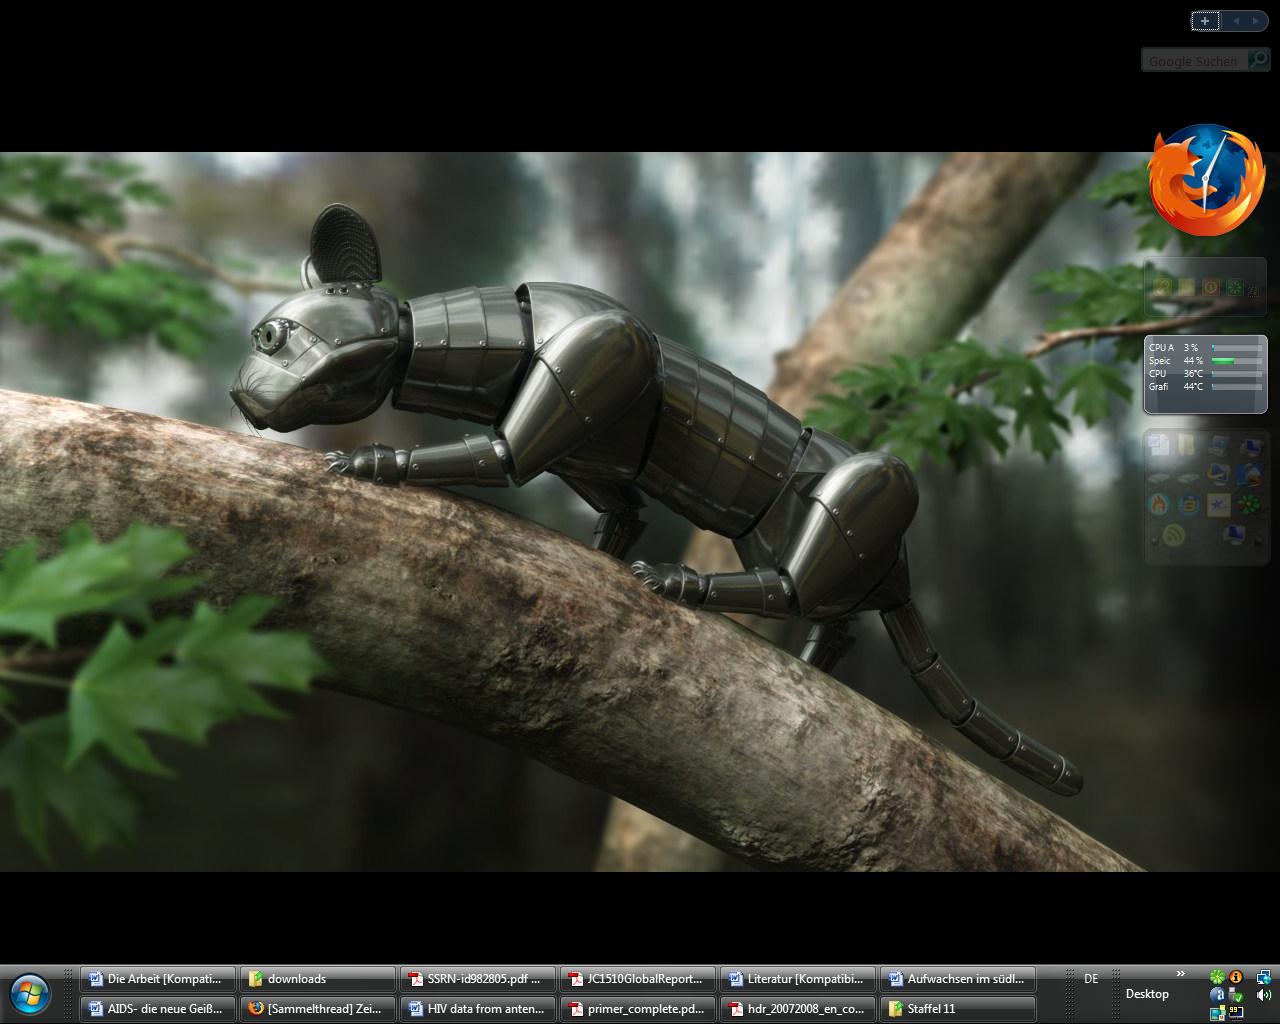This screenshot has width=1280, height=1024.
Task: Click the Google search magnifier button
Action: coord(1257,61)
